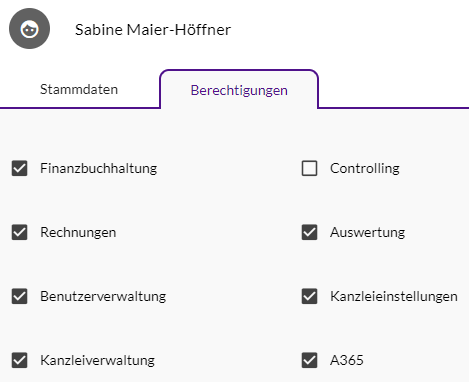Uncheck the Finanzbuchhaltung checkbox
The width and height of the screenshot is (469, 382).
[x=19, y=168]
